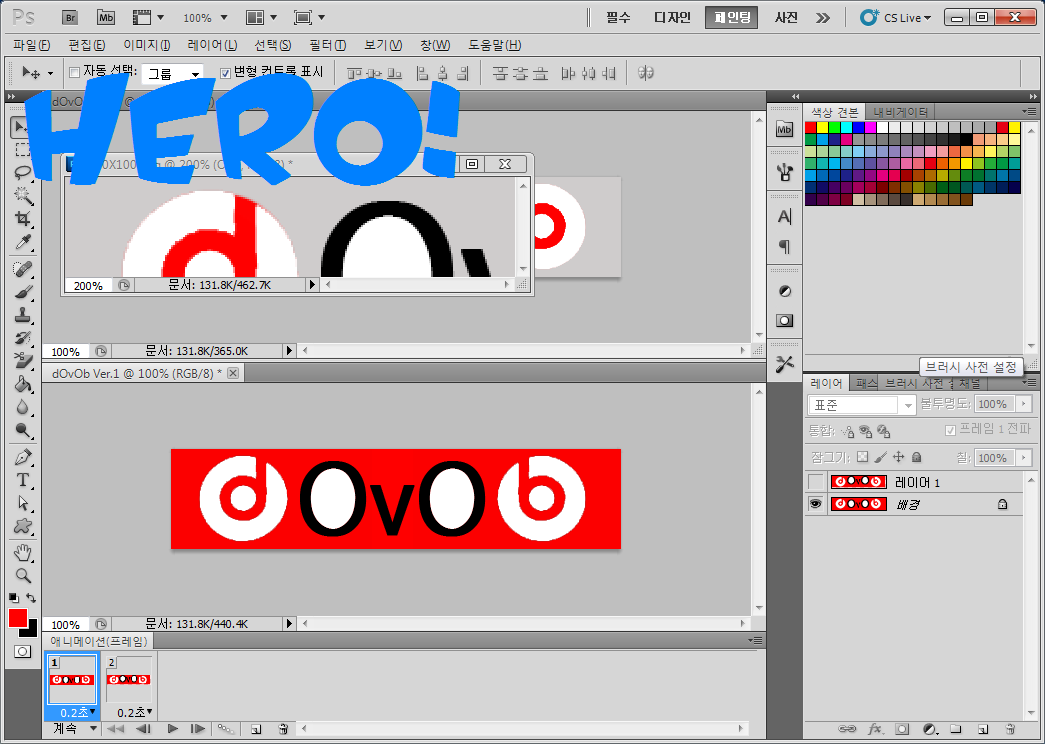Open the opacity 100% slider arrow

click(x=1024, y=404)
